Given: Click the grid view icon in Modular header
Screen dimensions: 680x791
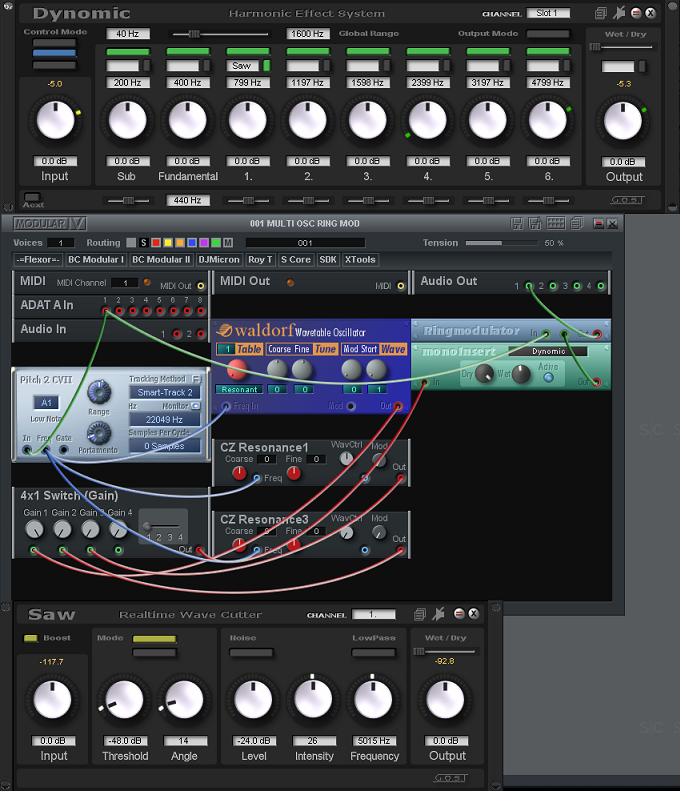Looking at the screenshot, I should click(x=556, y=223).
